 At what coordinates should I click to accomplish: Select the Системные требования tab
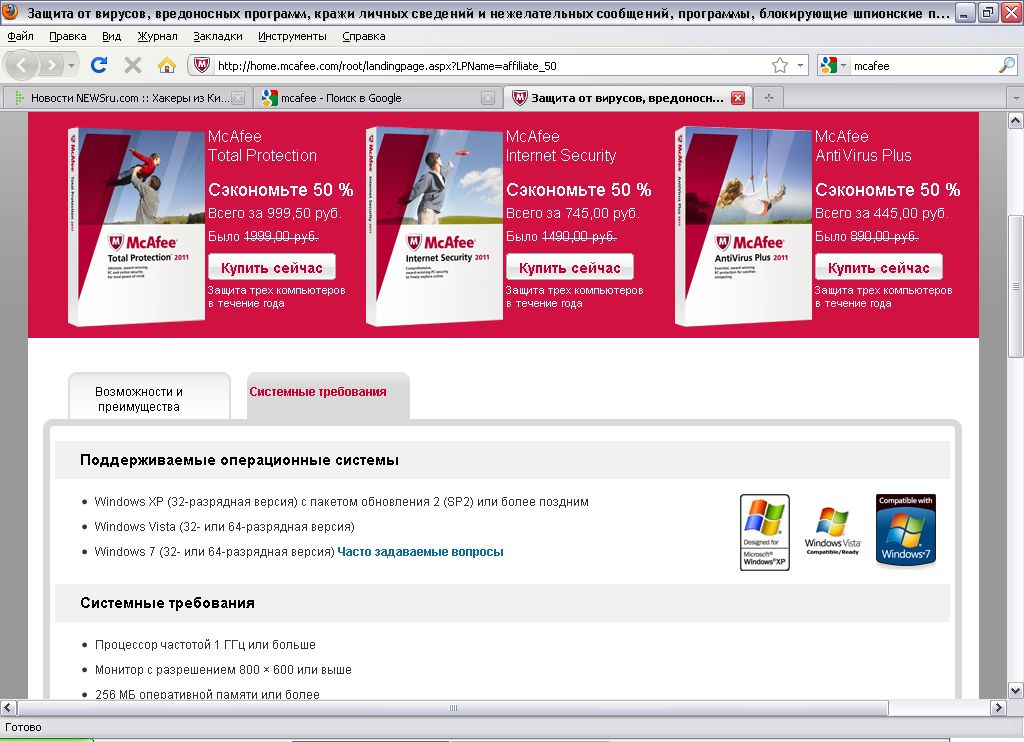tap(328, 396)
